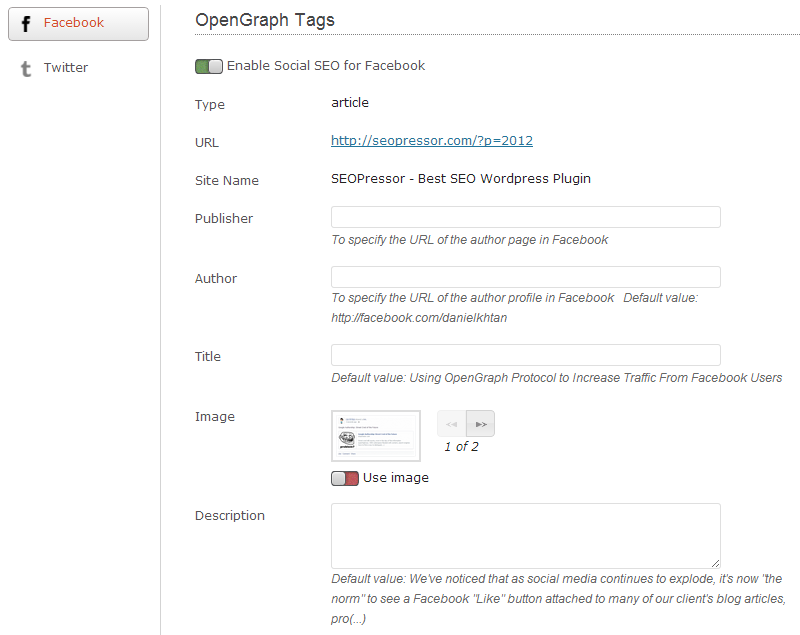Click the 'article' type value

tap(350, 103)
